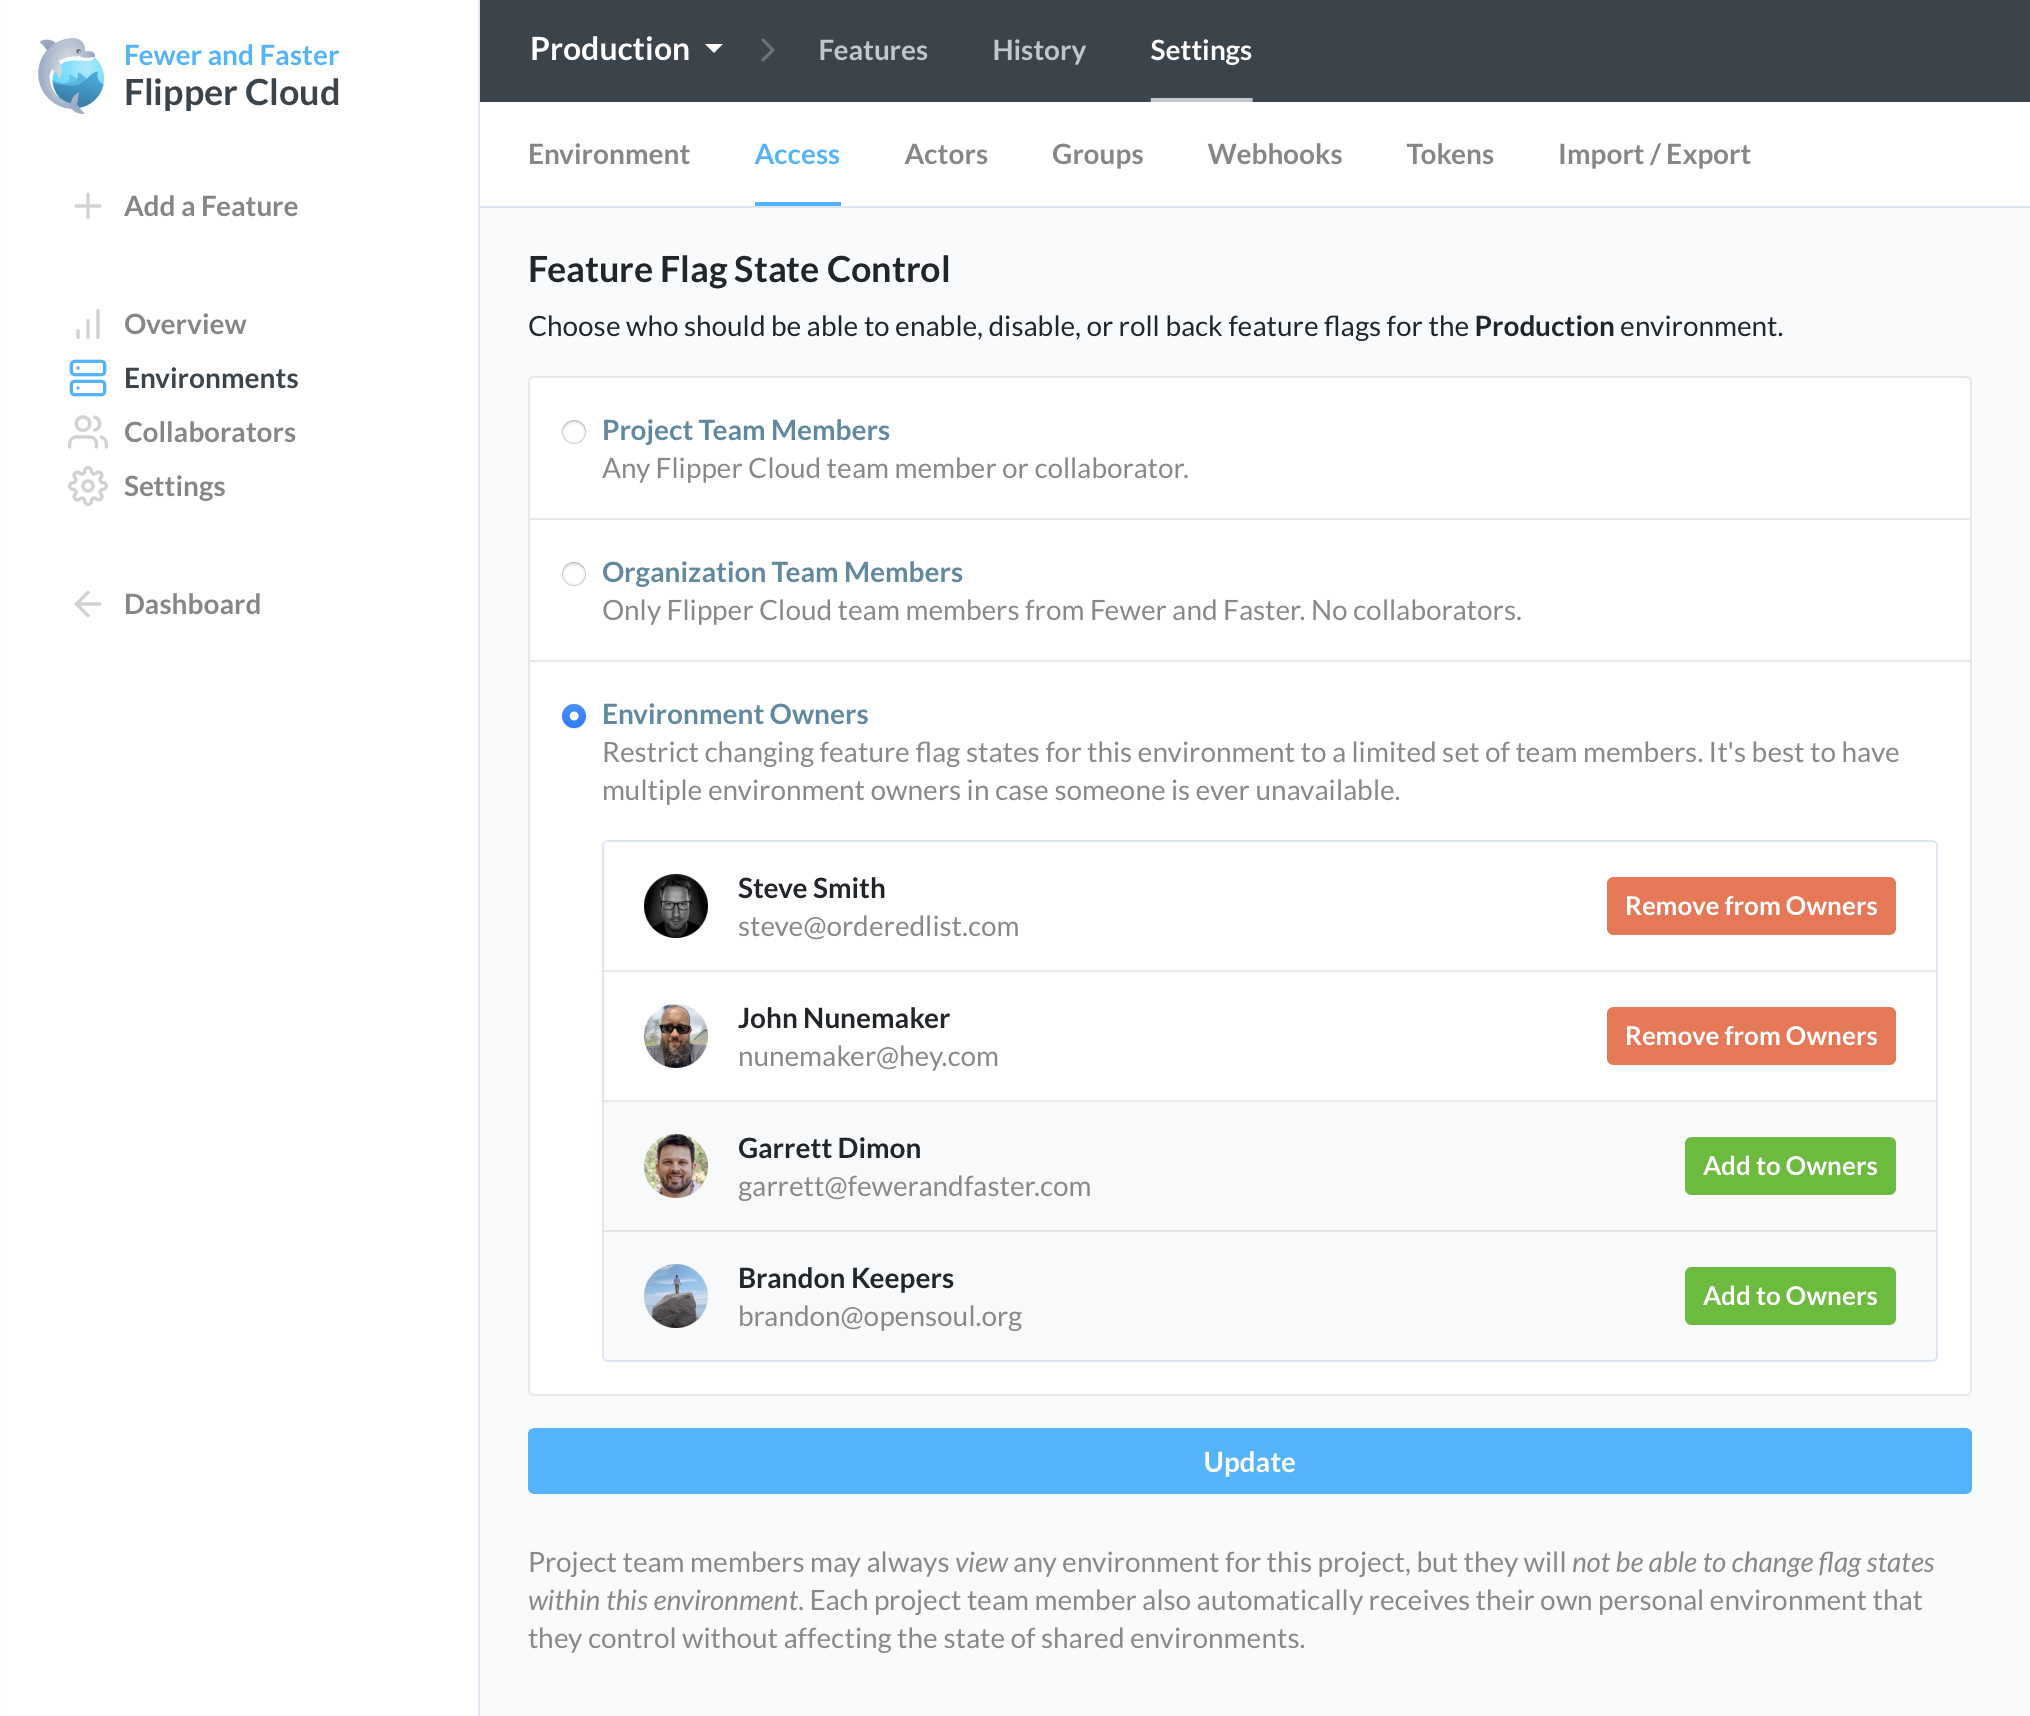Open the Production environment dropdown

625,49
